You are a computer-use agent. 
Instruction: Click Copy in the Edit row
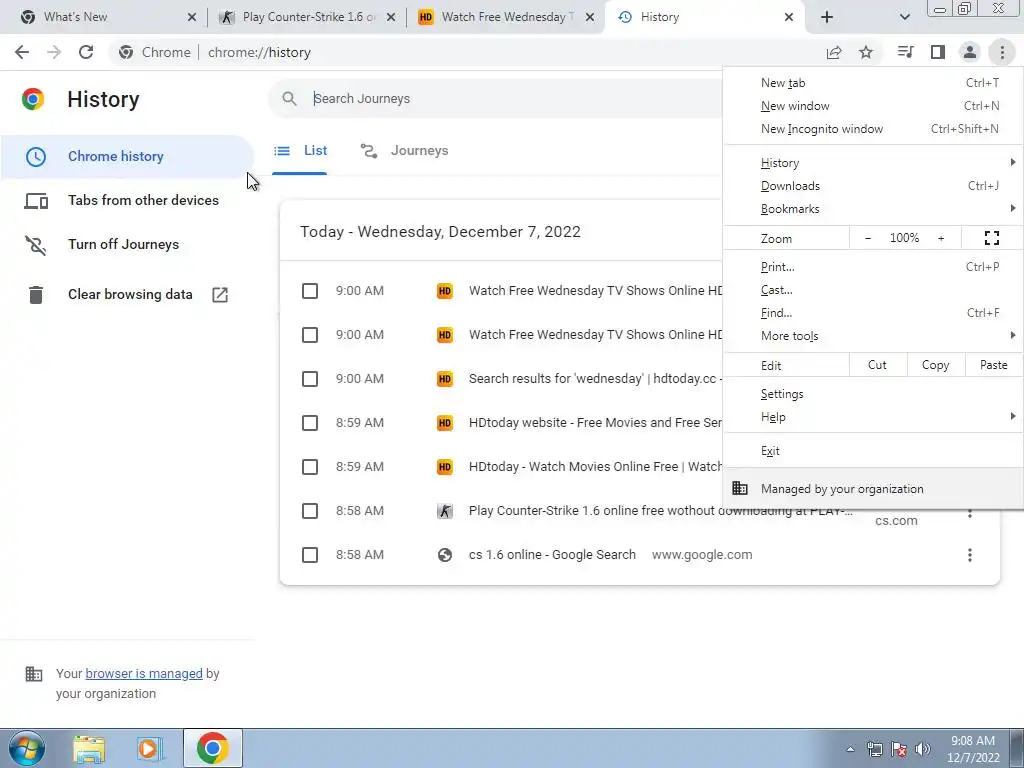936,365
